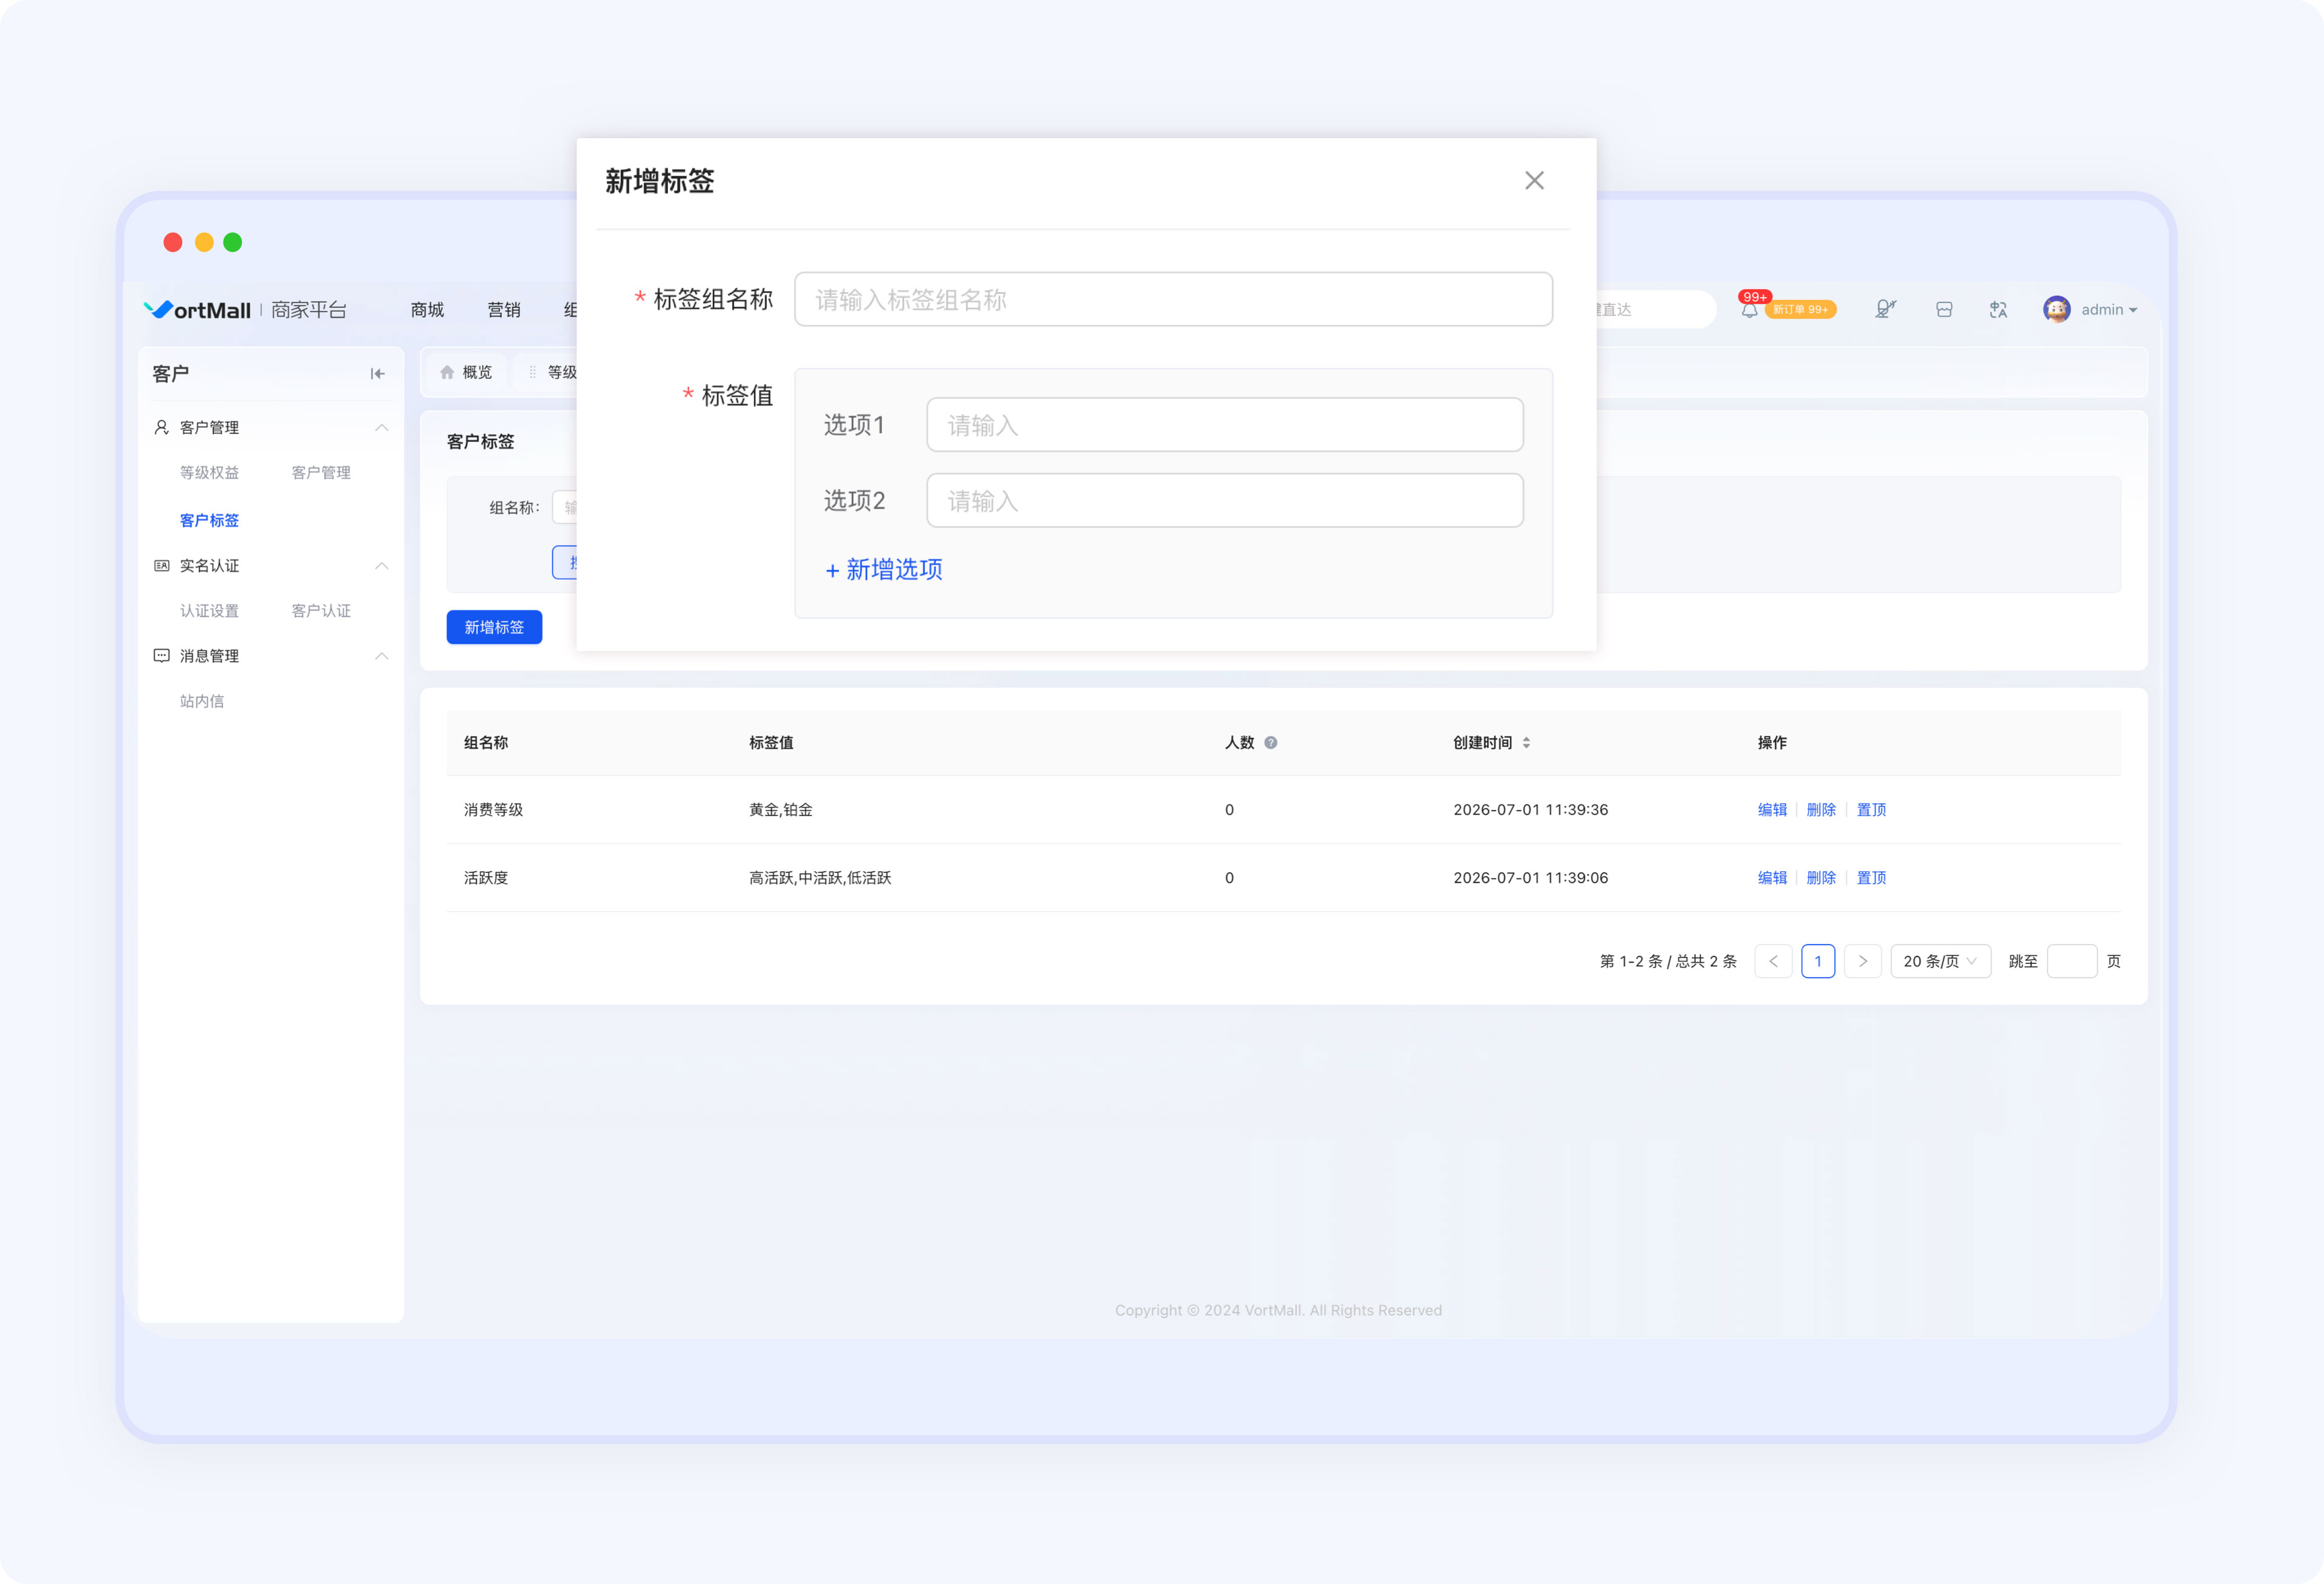Click the yellow macOS minimize dot

[x=204, y=242]
